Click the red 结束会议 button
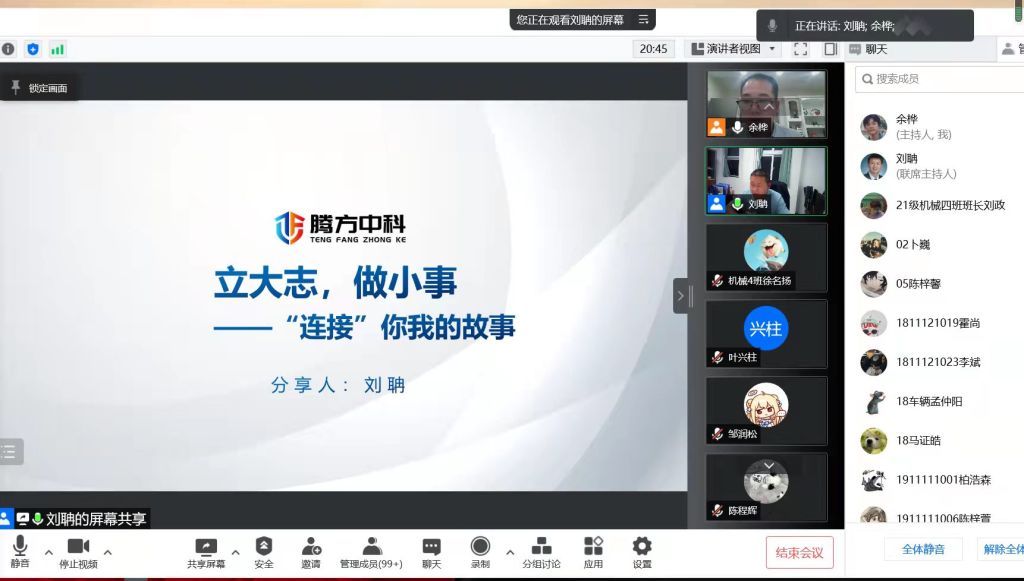 point(799,553)
